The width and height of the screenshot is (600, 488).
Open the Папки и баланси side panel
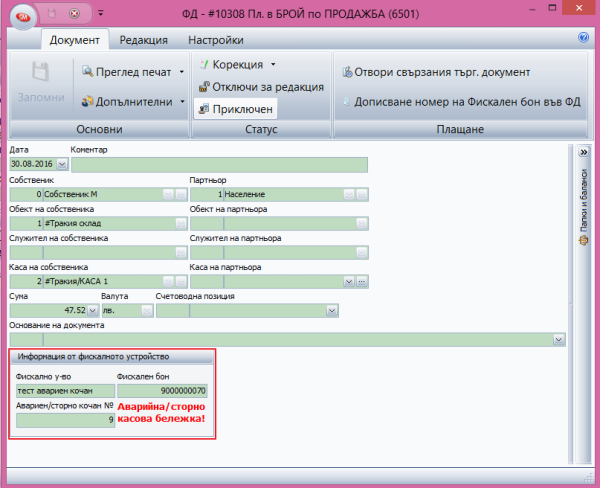pyautogui.click(x=584, y=207)
